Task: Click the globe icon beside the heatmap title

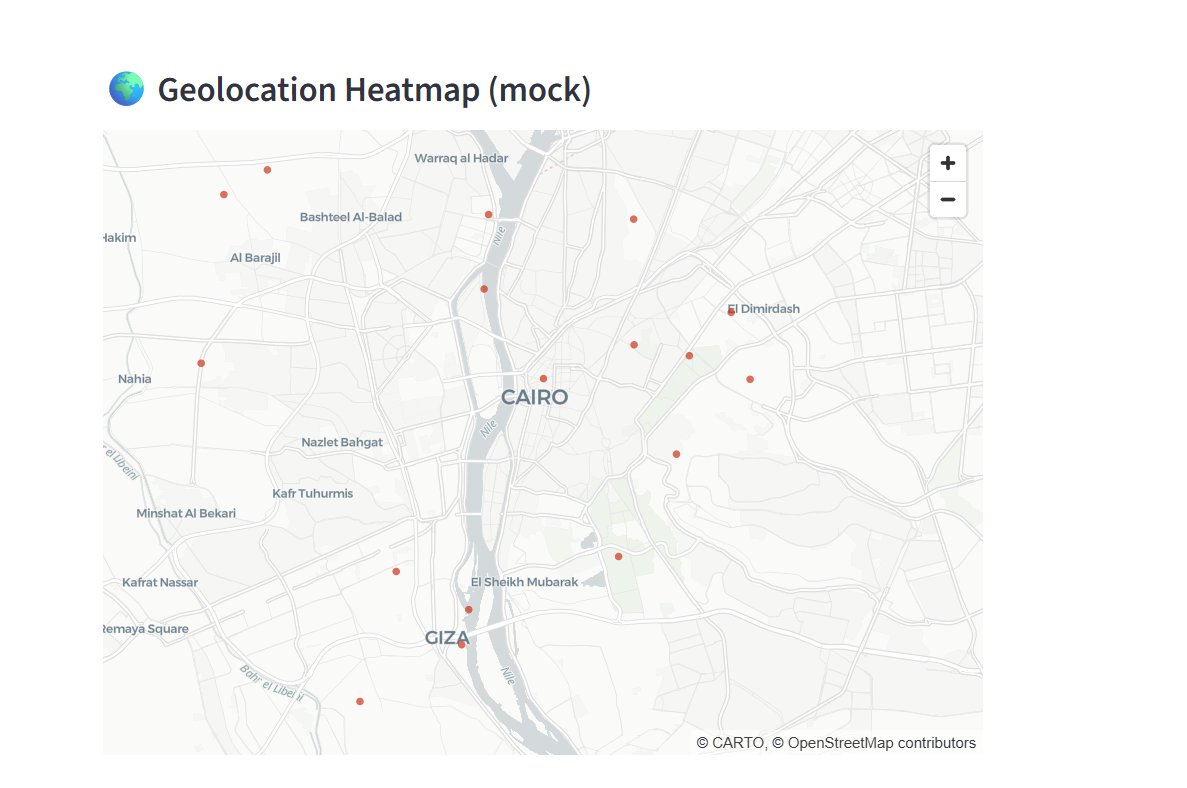Action: [x=125, y=88]
